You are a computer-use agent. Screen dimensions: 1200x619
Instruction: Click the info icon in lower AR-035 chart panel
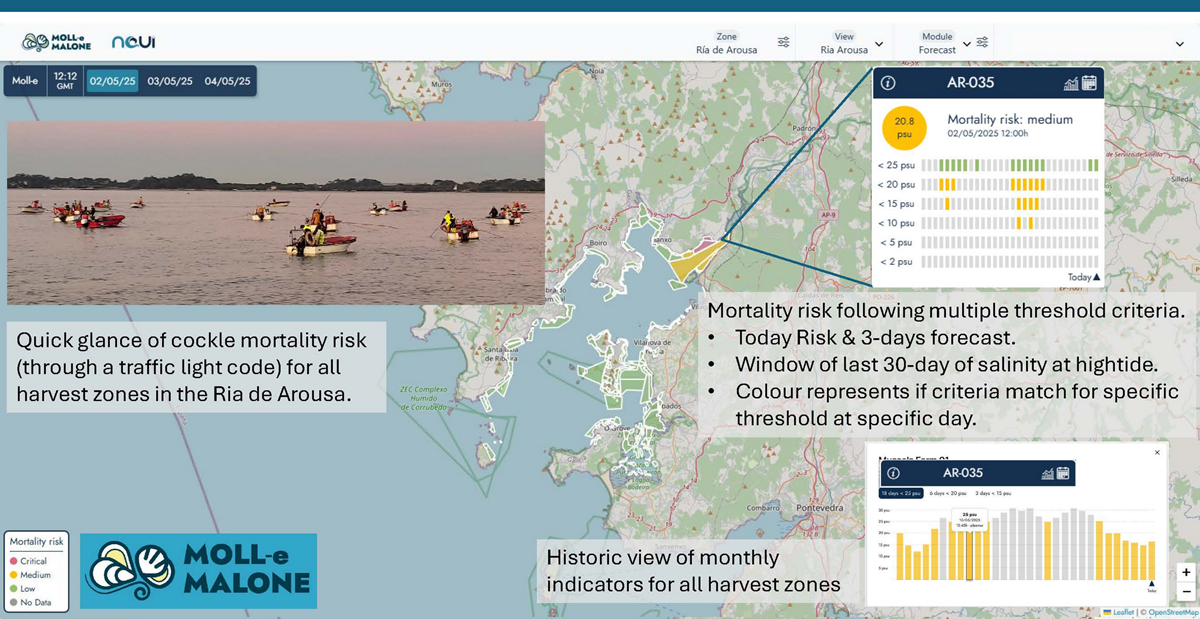click(x=893, y=473)
